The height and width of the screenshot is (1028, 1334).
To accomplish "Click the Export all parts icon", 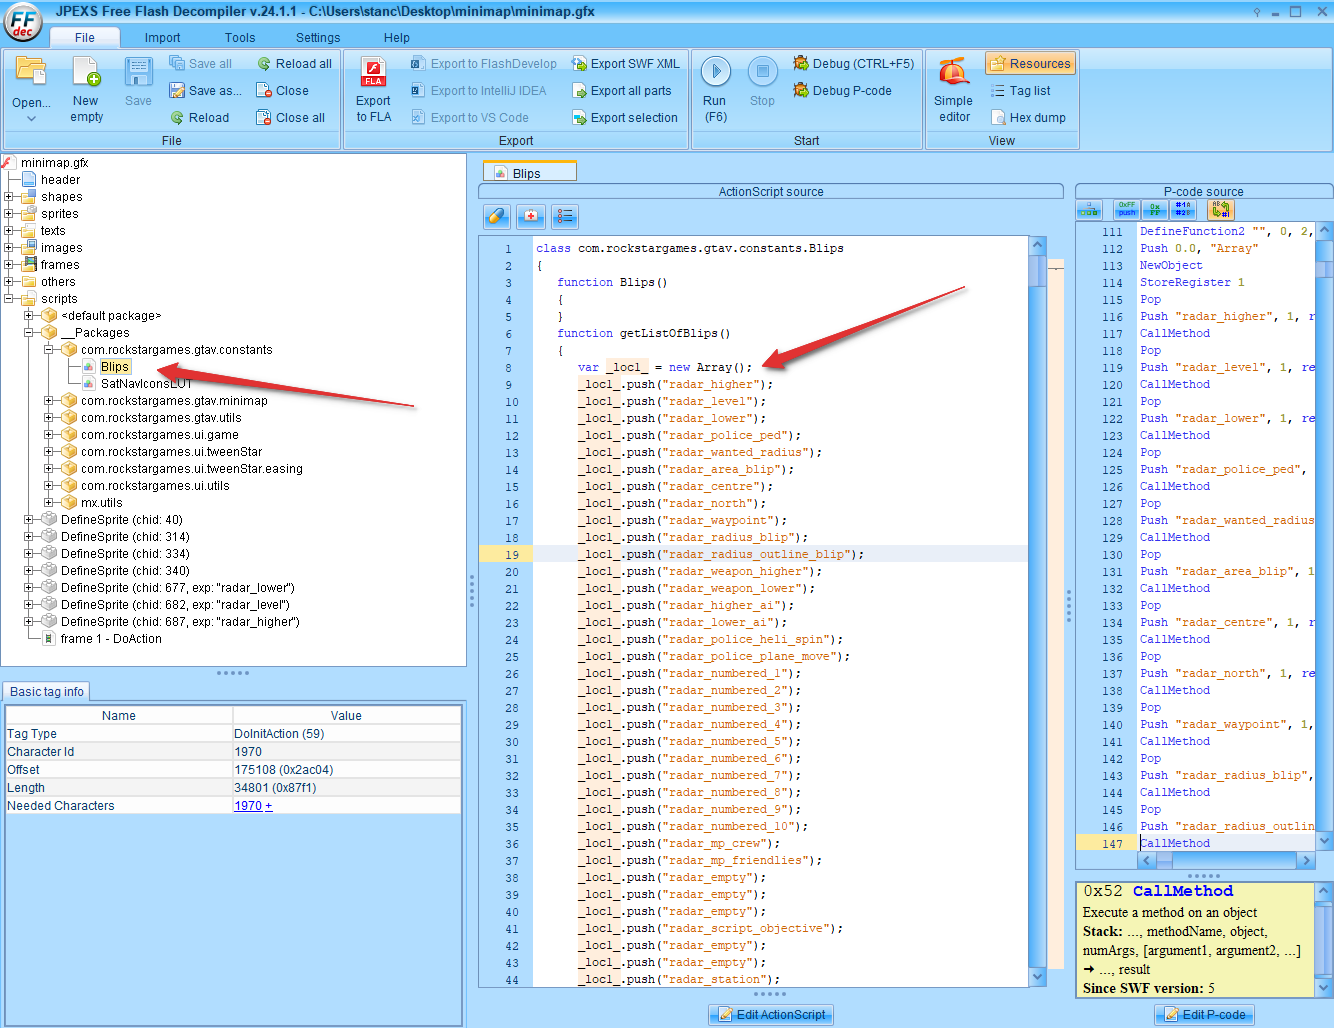I will [624, 90].
